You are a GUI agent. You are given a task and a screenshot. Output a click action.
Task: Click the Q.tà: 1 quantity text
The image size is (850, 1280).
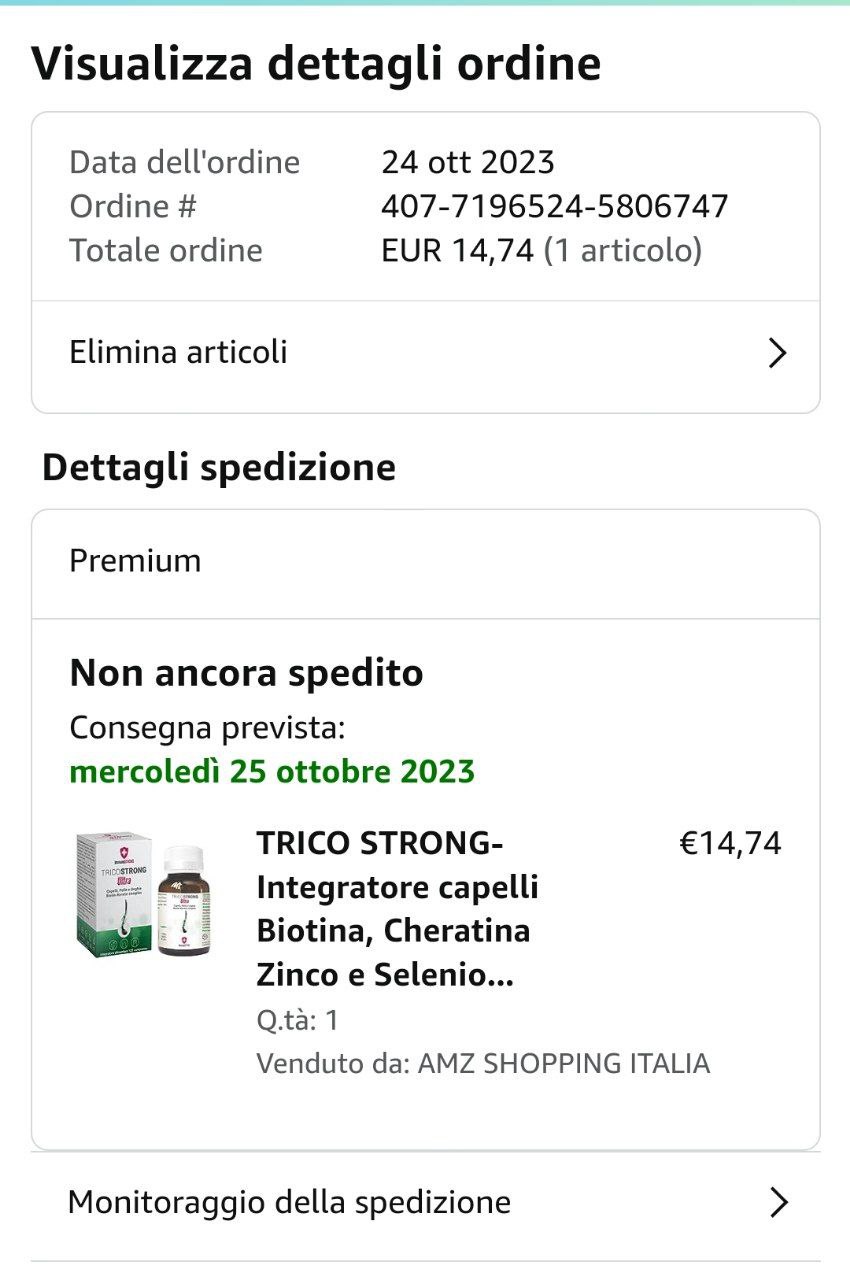(297, 1020)
